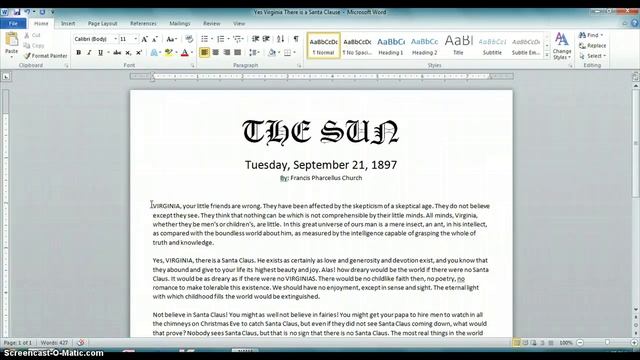Decrease paragraph indent

[256, 39]
